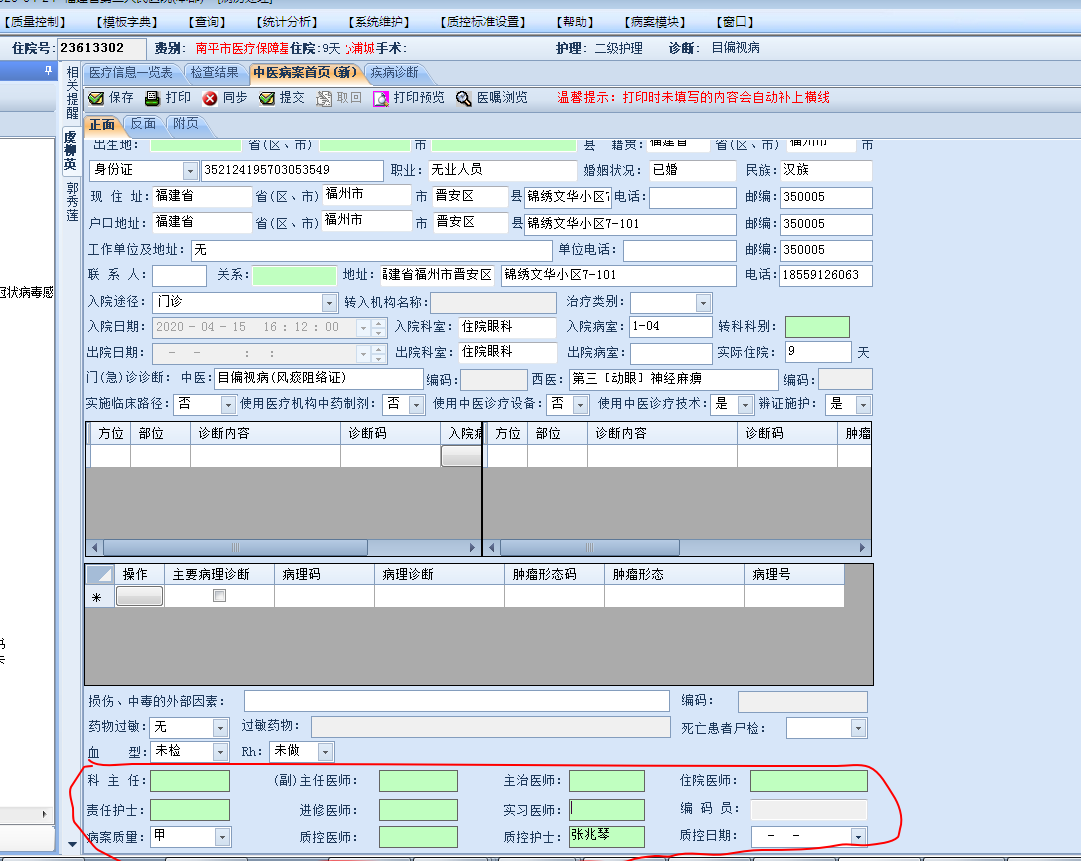Click the 操作 button in pathology row
Screen dimensions: 1081x861
pyautogui.click(x=139, y=596)
